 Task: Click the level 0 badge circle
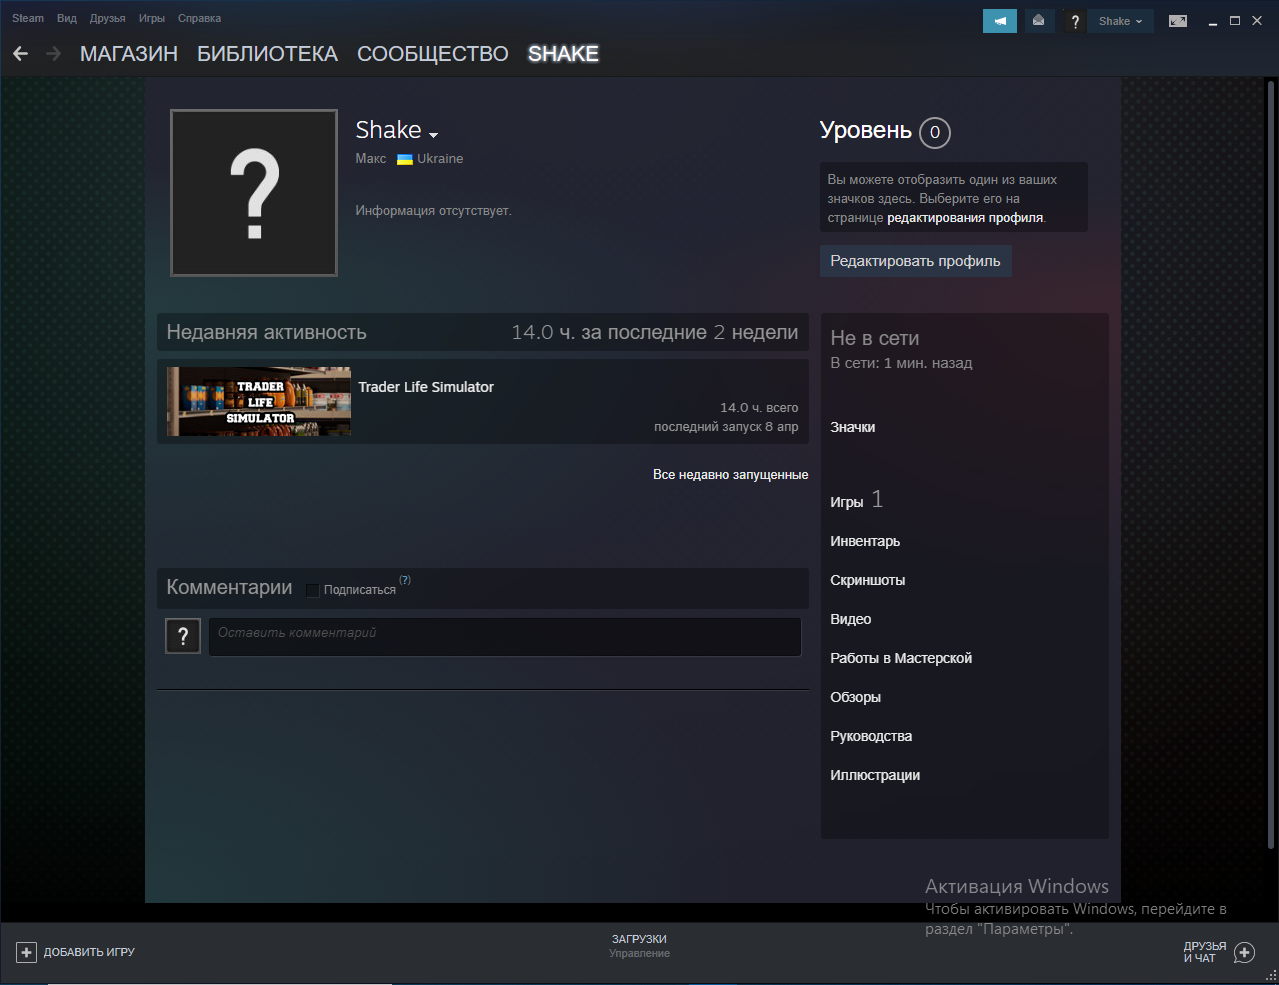pos(935,132)
